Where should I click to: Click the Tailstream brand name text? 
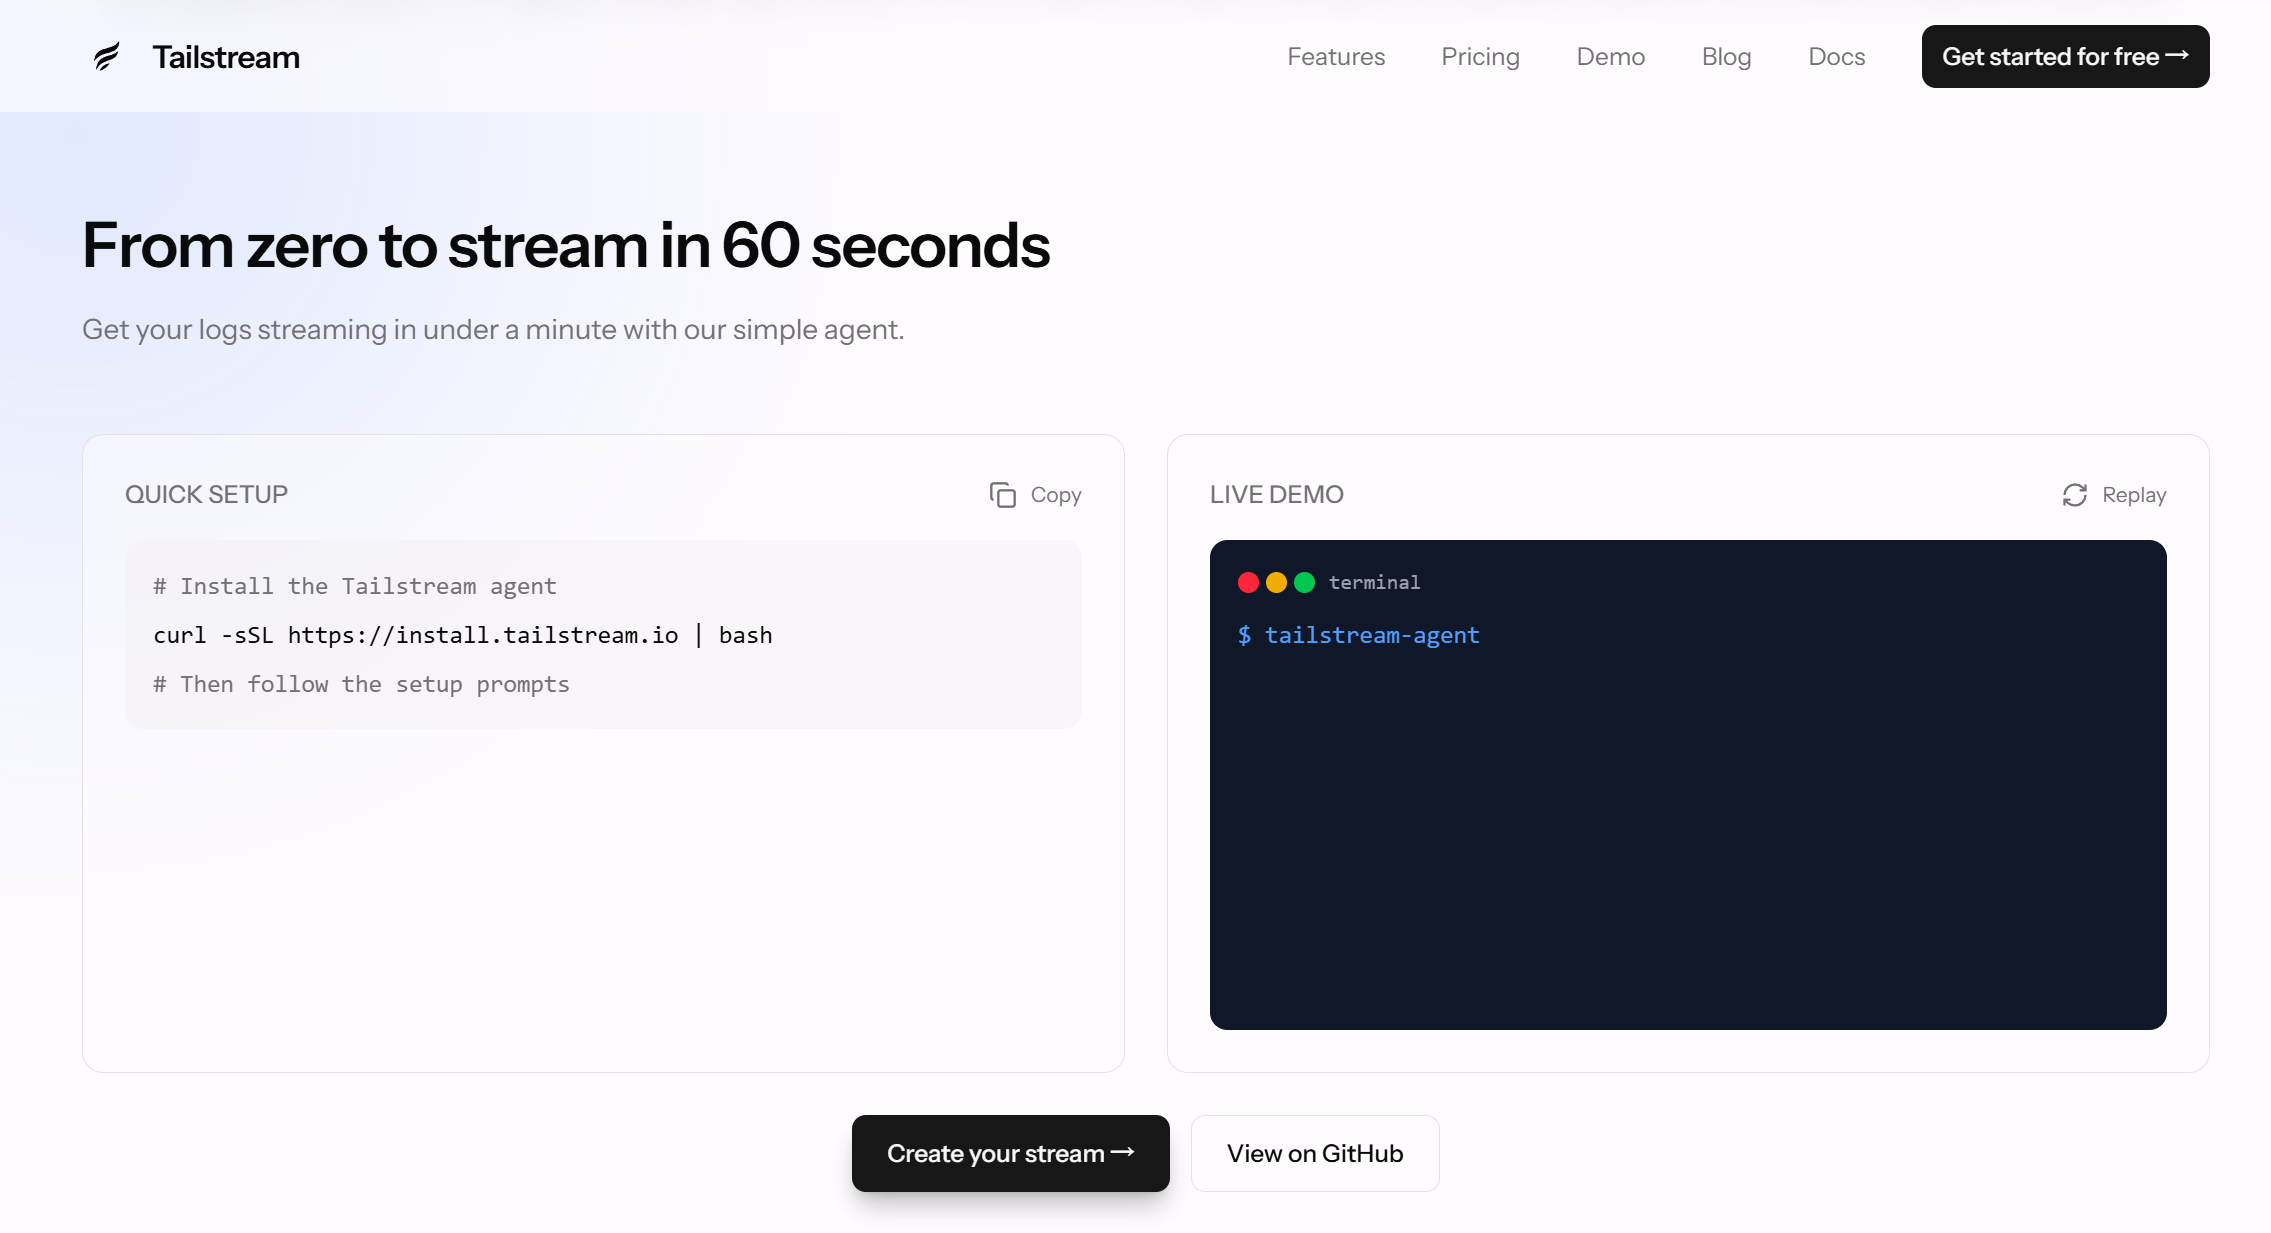click(x=226, y=57)
